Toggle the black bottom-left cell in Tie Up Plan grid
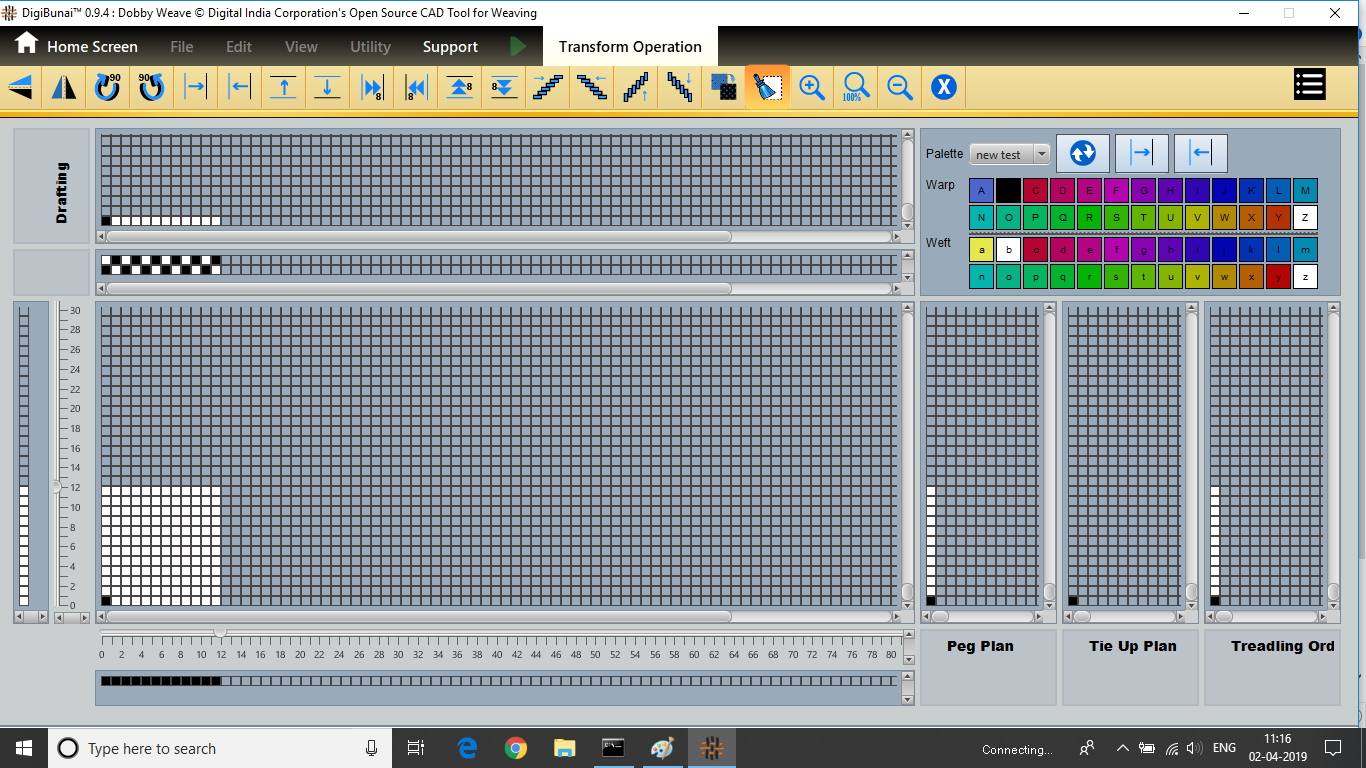 coord(1073,601)
